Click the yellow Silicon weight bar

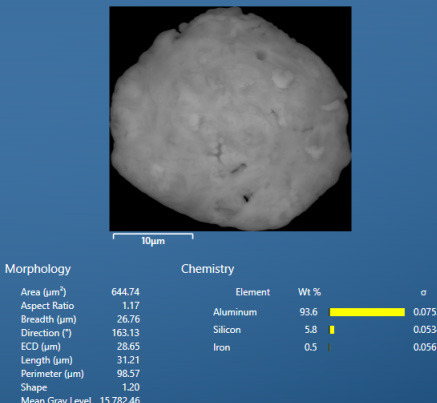[x=332, y=330]
